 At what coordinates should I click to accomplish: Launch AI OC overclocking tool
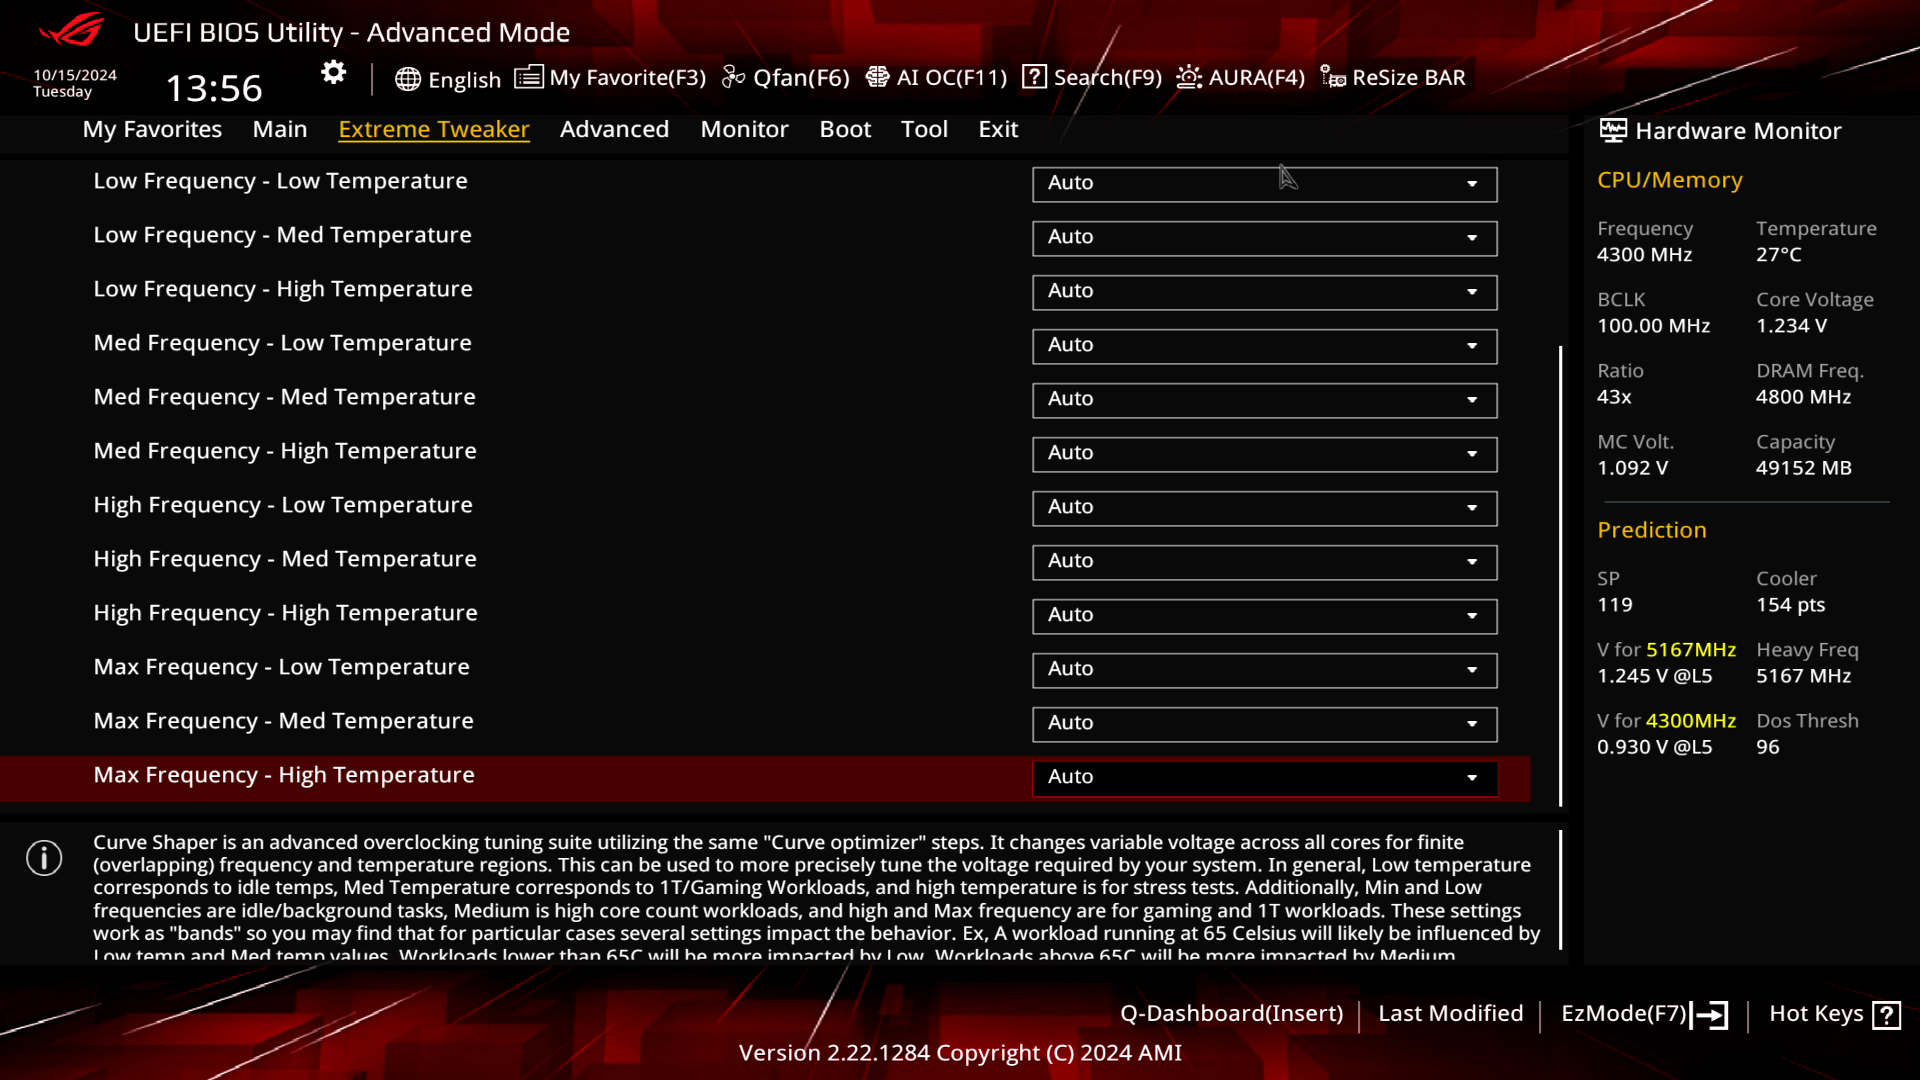tap(938, 76)
